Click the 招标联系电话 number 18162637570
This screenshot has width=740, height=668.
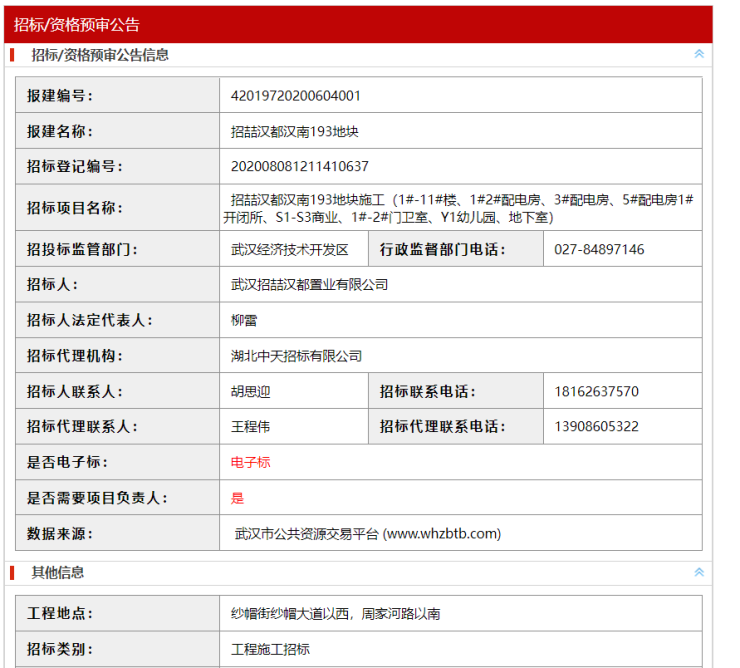tap(596, 391)
